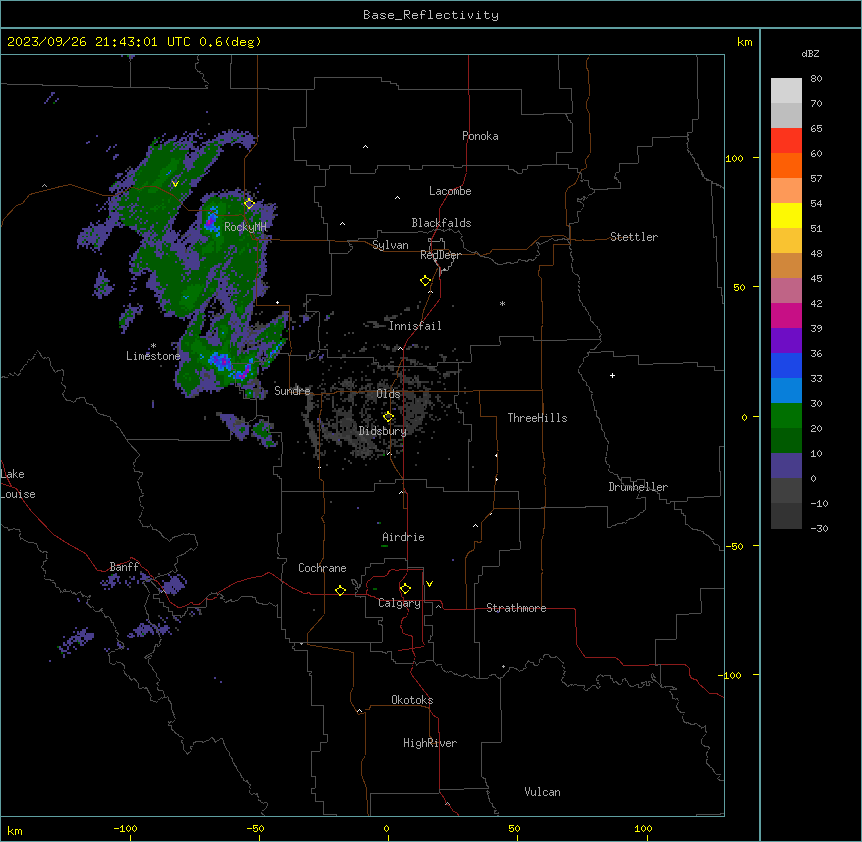Click the Base_Reflectivity title
862x842 pixels.
click(431, 15)
